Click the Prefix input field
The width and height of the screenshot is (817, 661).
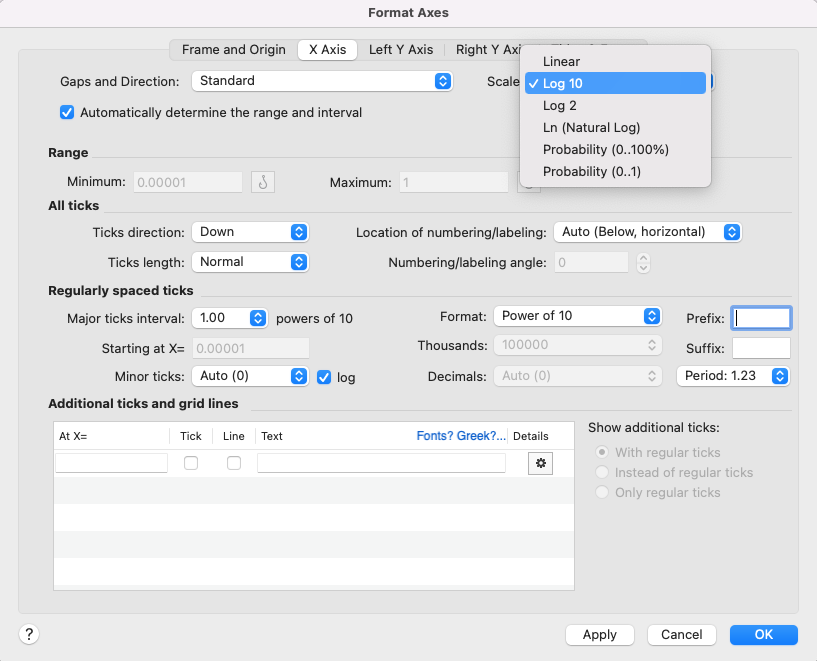tap(761, 318)
